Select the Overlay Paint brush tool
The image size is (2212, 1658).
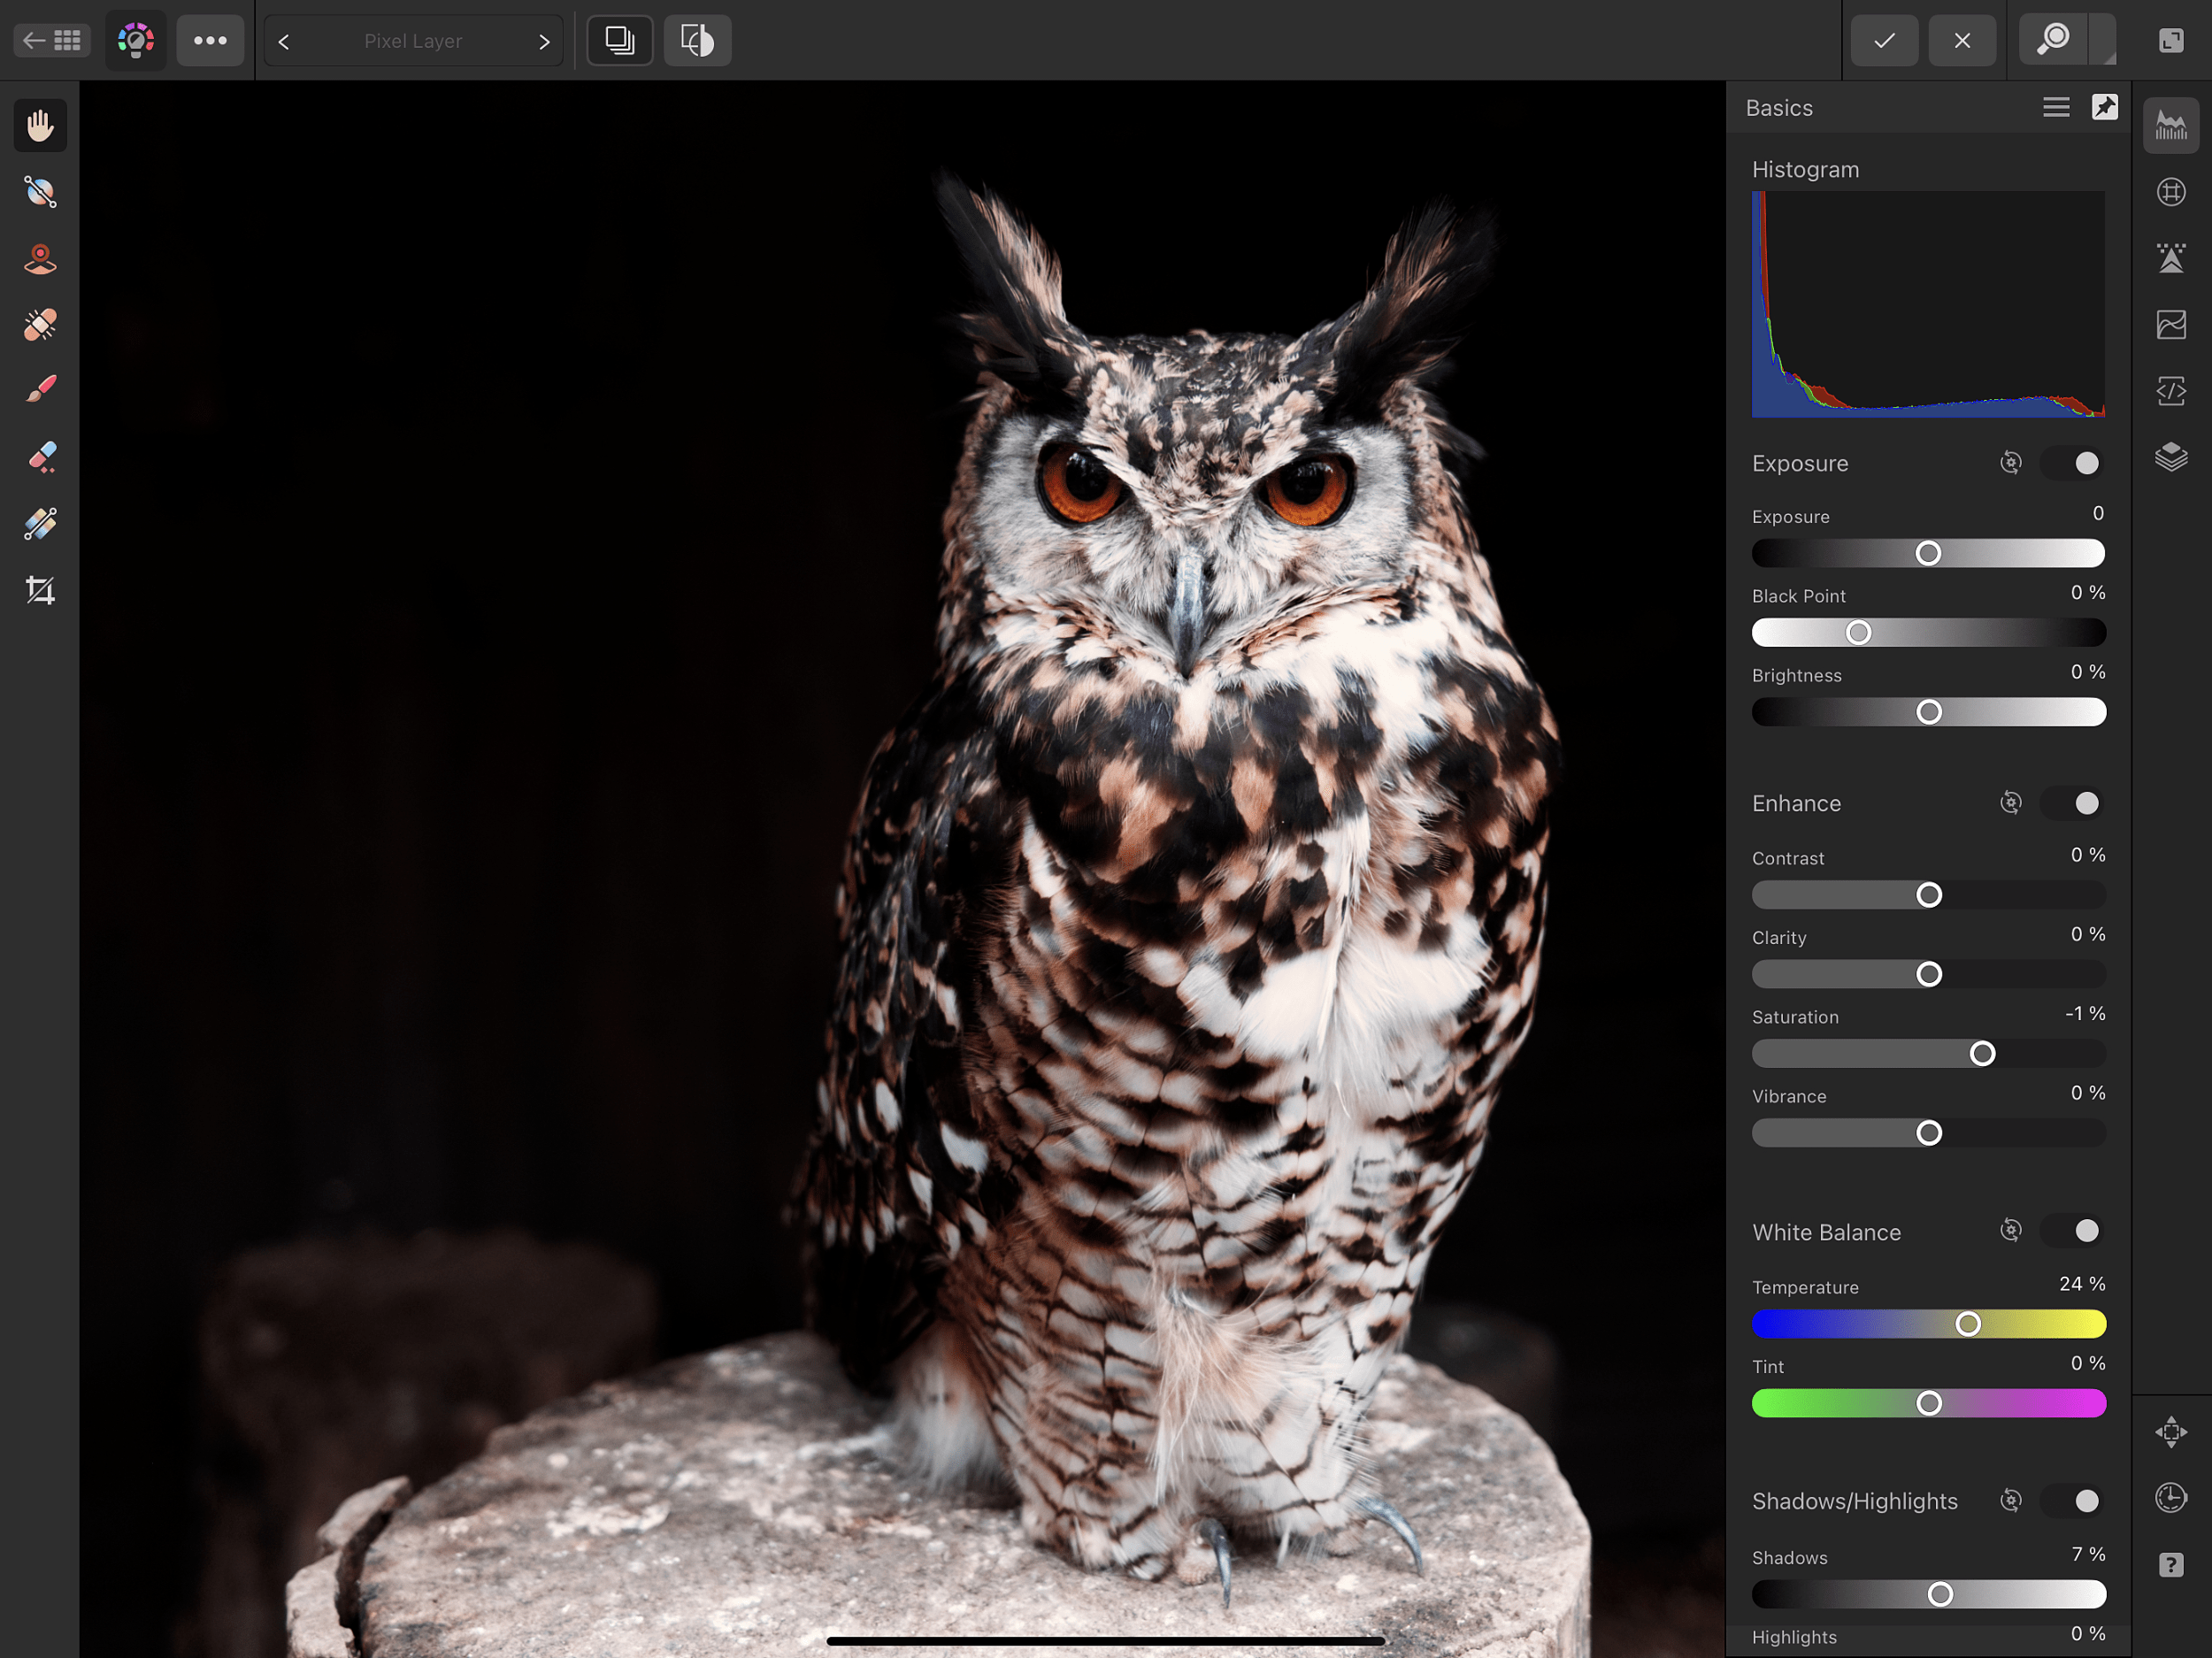pos(40,390)
